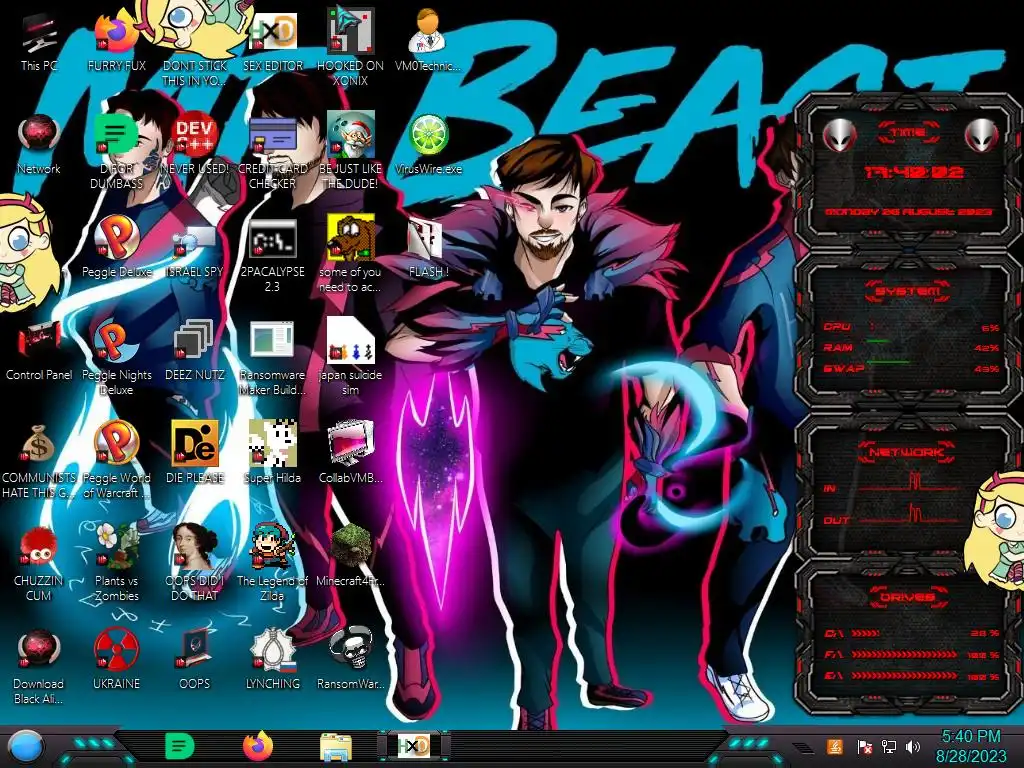Open the network tray icon
The width and height of the screenshot is (1024, 768).
[x=889, y=746]
